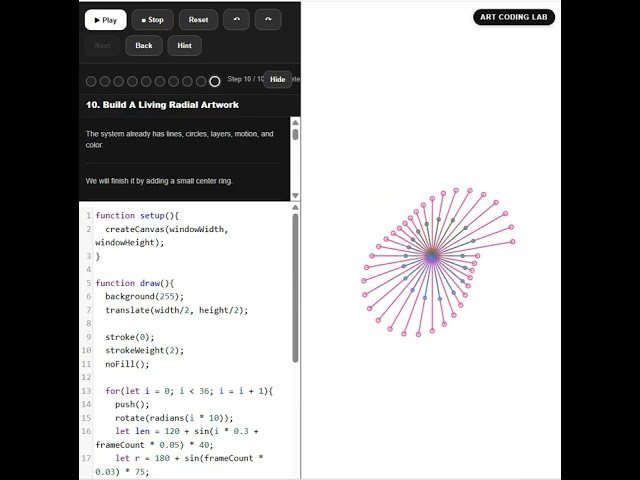Jump to step 2 progress dot
Viewport: 640px width, 480px height.
tap(105, 81)
